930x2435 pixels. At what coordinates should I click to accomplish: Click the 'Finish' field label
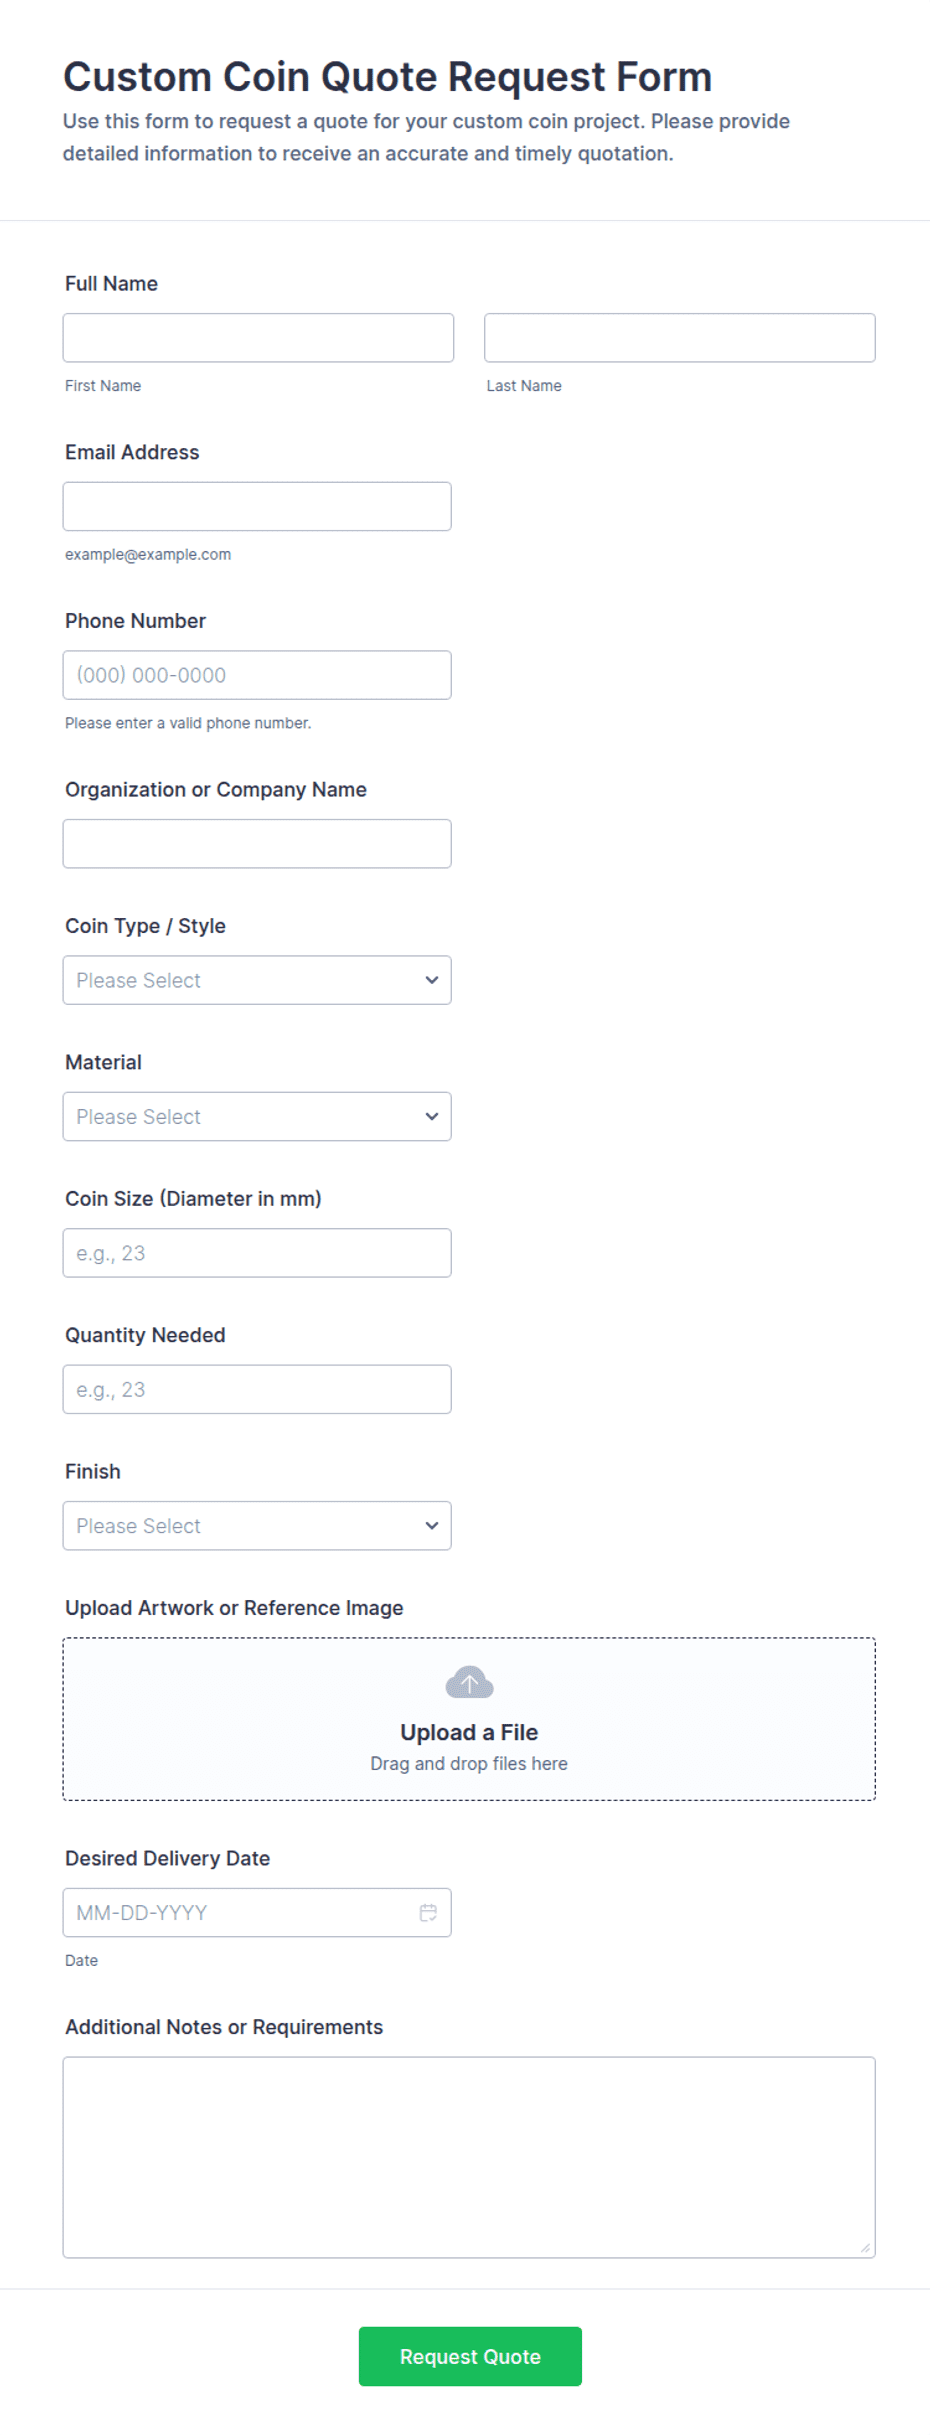pyautogui.click(x=93, y=1472)
